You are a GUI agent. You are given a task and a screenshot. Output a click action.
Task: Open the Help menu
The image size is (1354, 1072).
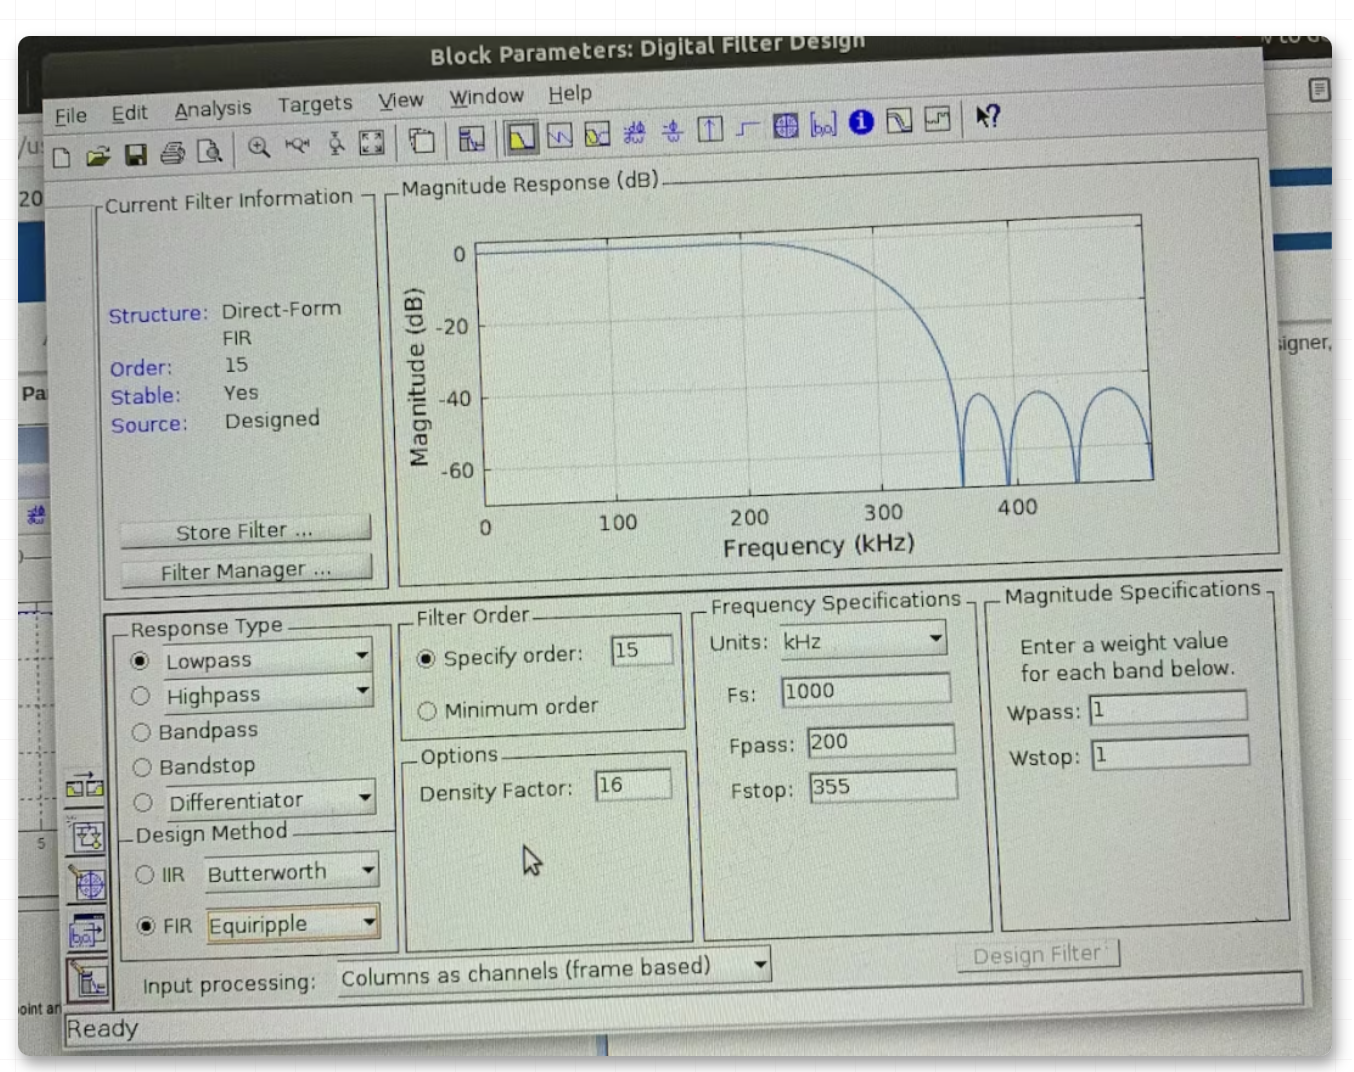pos(570,94)
